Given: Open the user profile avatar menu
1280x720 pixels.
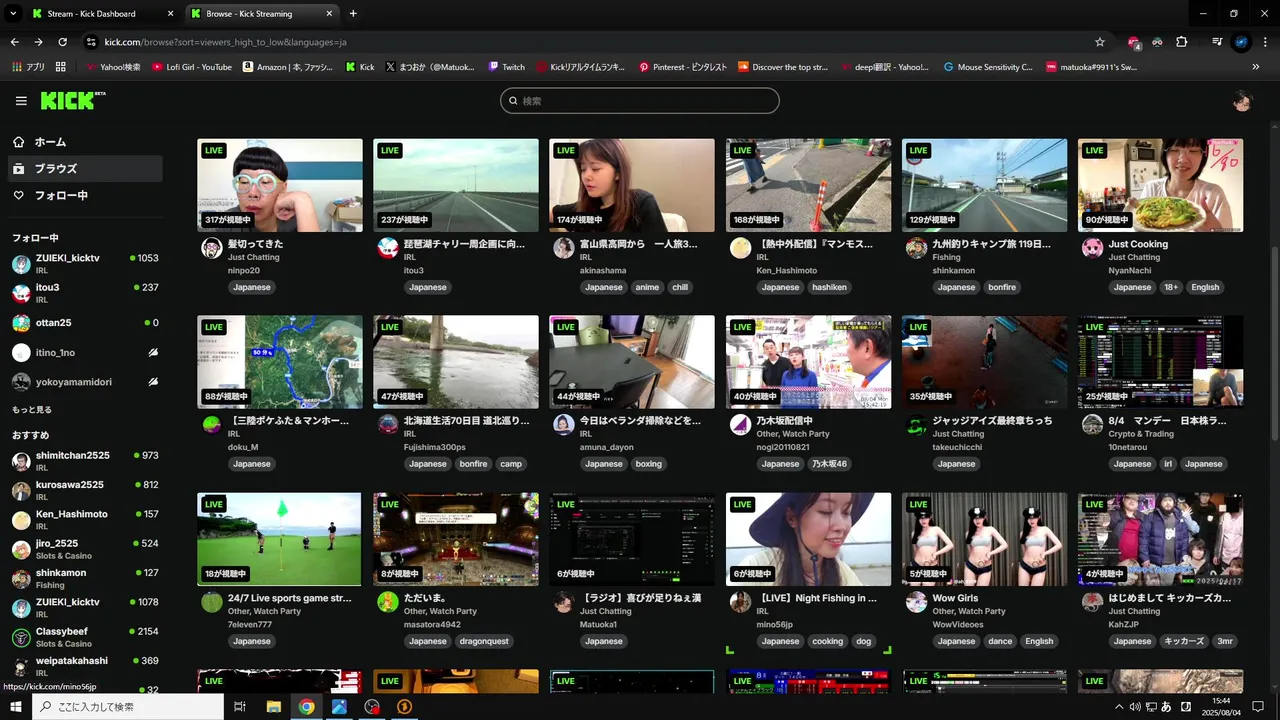Looking at the screenshot, I should click(x=1242, y=101).
